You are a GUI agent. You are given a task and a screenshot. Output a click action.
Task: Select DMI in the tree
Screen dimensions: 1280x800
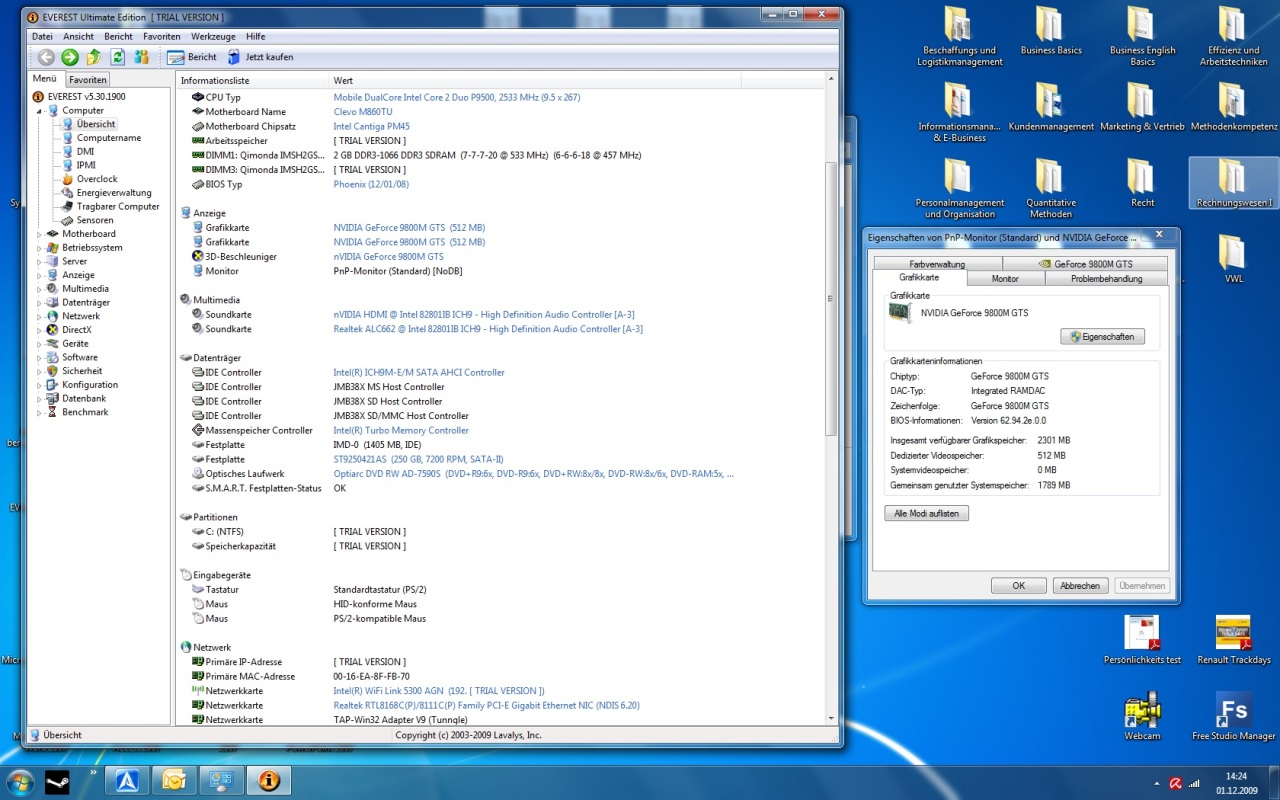pos(85,152)
